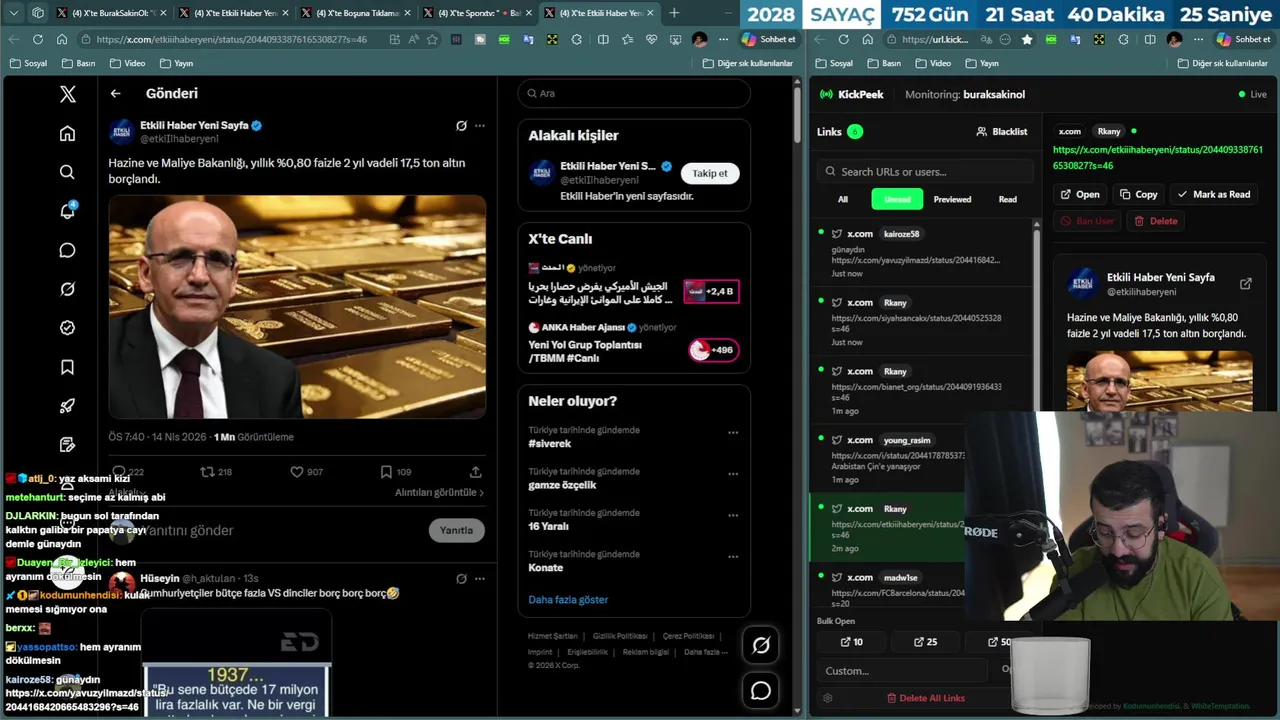Open options for siverek trending topic
1280x720 pixels.
(733, 433)
